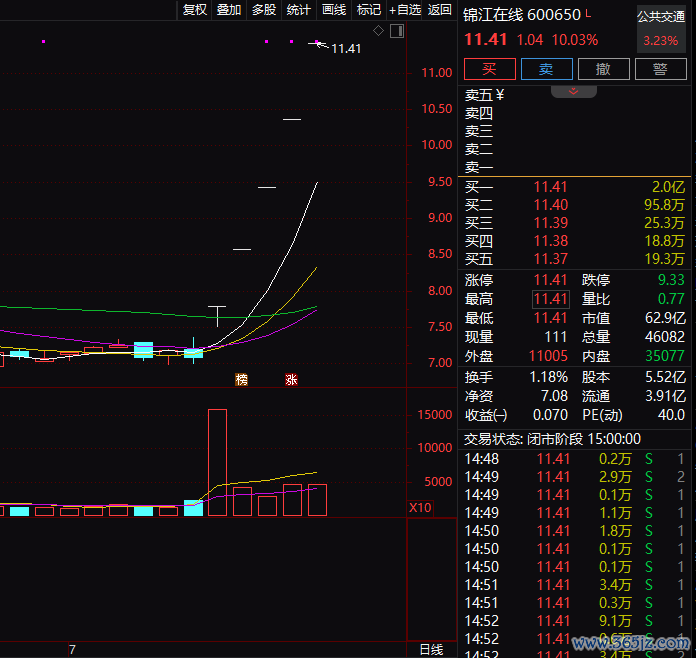Click the 榜 marker on chart
This screenshot has height=658, width=696.
[x=241, y=380]
